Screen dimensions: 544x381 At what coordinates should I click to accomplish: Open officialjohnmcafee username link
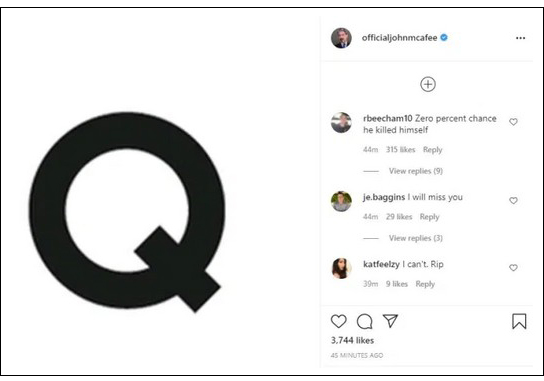coord(399,38)
